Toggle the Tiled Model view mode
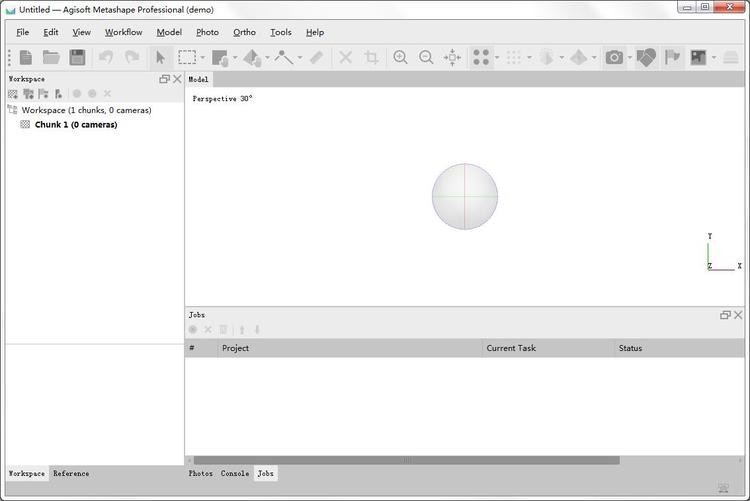The image size is (750, 501). [579, 57]
